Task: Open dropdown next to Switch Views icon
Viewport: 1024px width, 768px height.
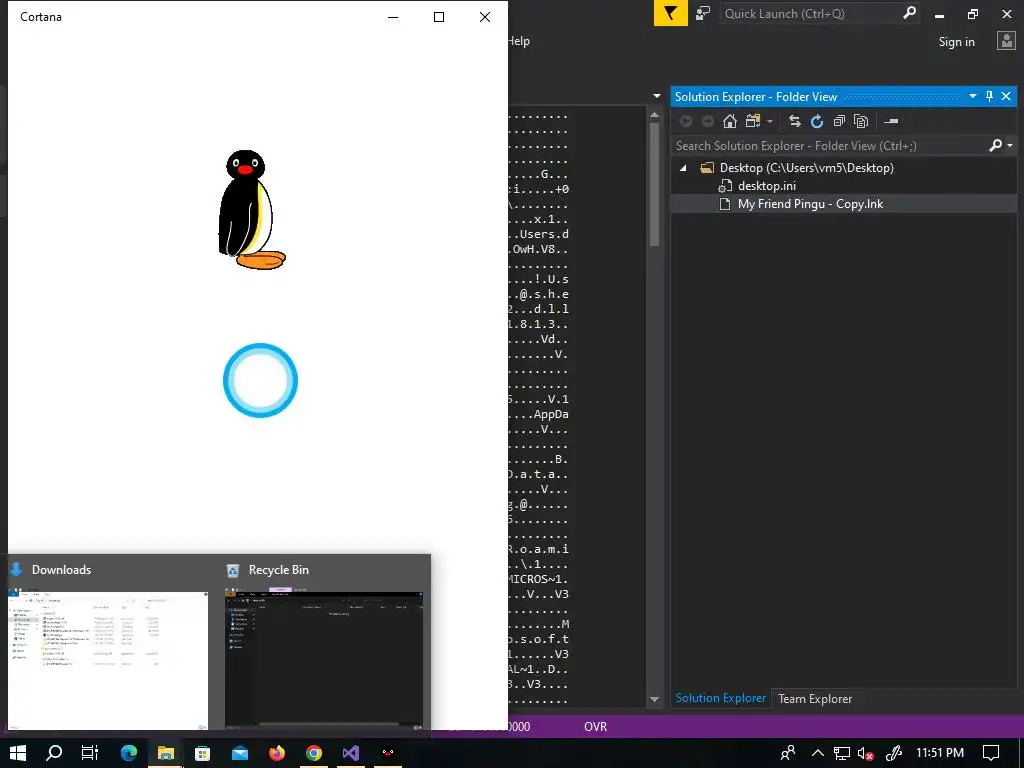Action: [x=770, y=121]
